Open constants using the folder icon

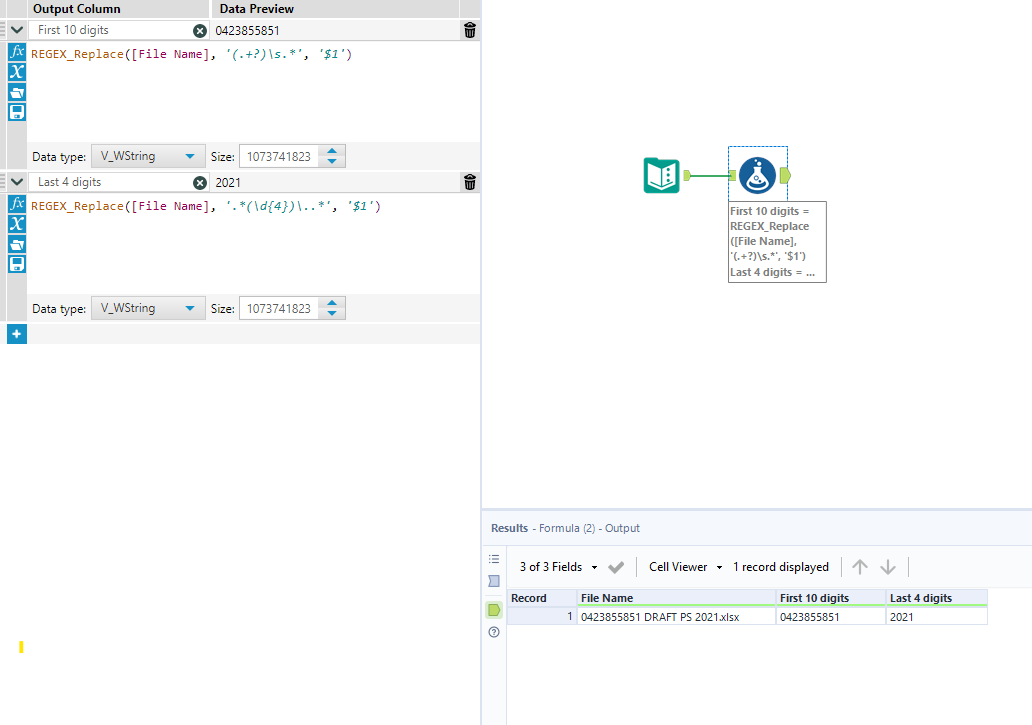[16, 92]
